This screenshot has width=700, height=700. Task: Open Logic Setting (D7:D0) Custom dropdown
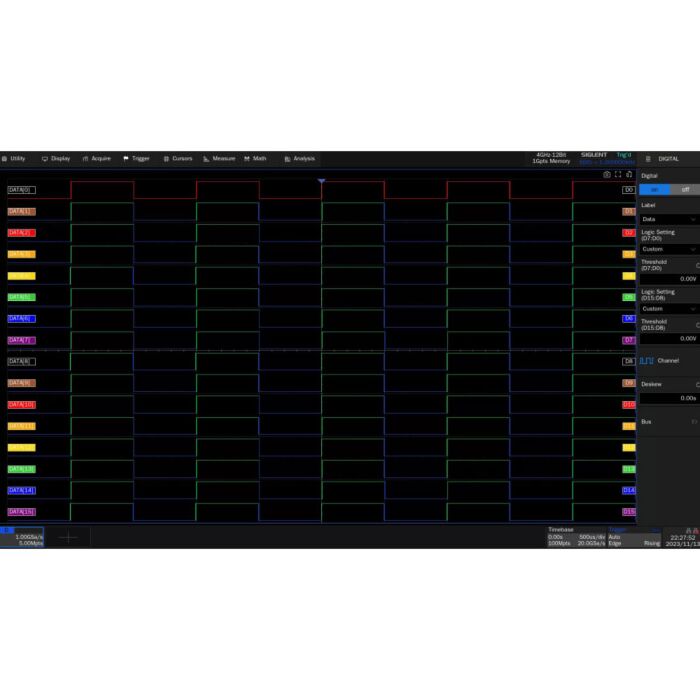668,249
